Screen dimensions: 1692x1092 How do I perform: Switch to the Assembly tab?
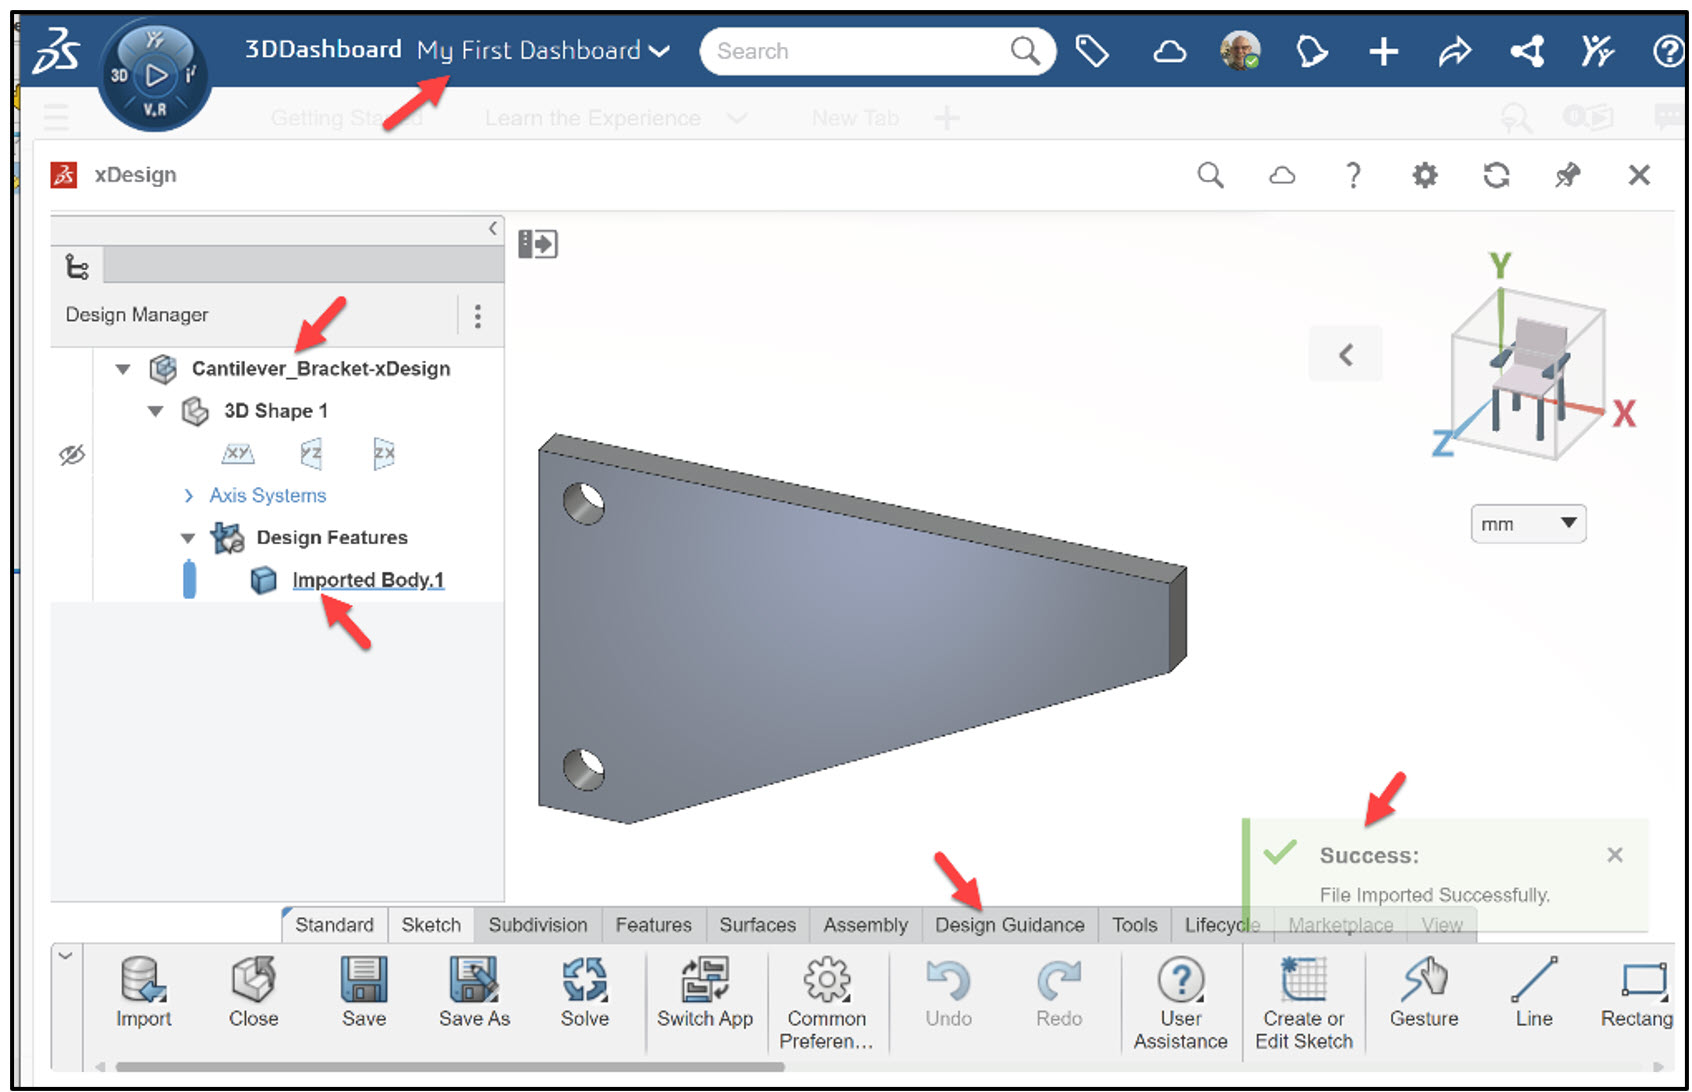(x=864, y=925)
